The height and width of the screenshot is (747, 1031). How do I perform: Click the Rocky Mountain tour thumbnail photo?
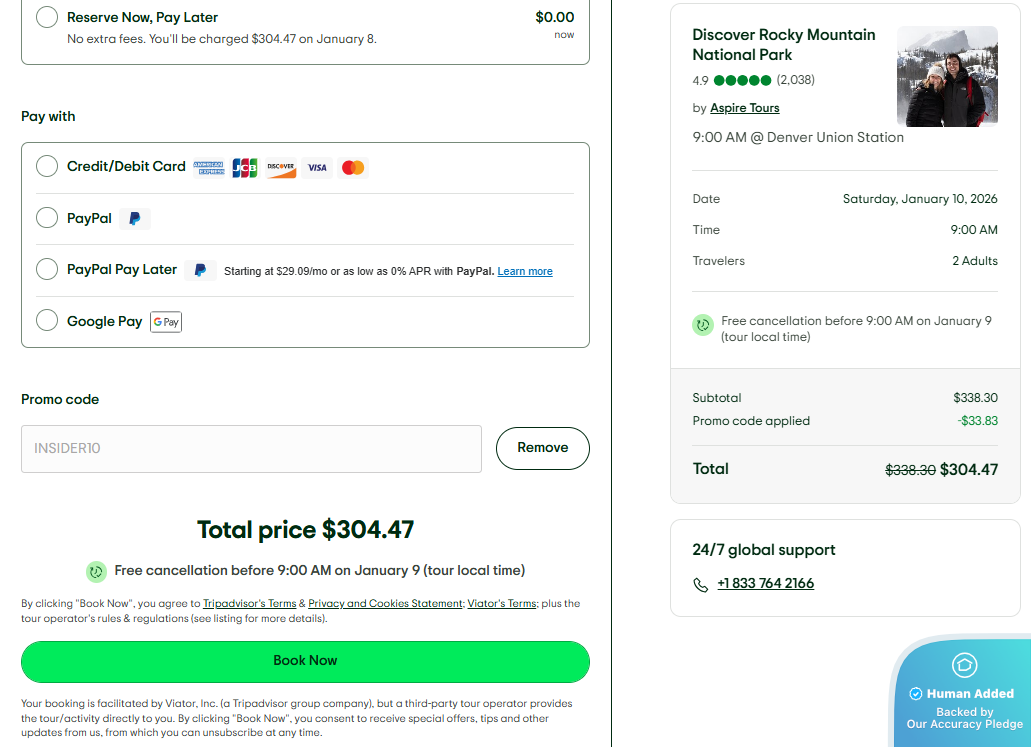click(947, 77)
